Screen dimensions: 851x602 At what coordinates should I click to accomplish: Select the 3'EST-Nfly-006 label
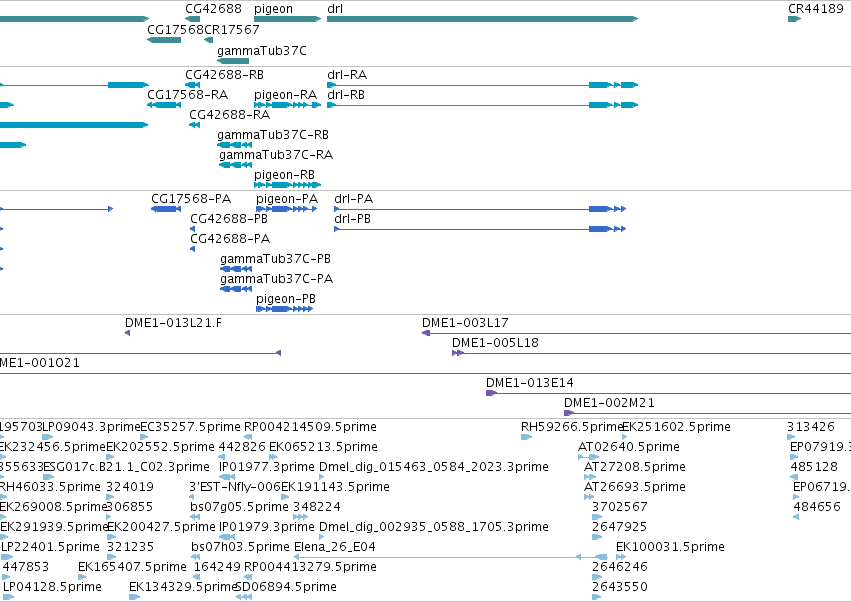(x=234, y=487)
